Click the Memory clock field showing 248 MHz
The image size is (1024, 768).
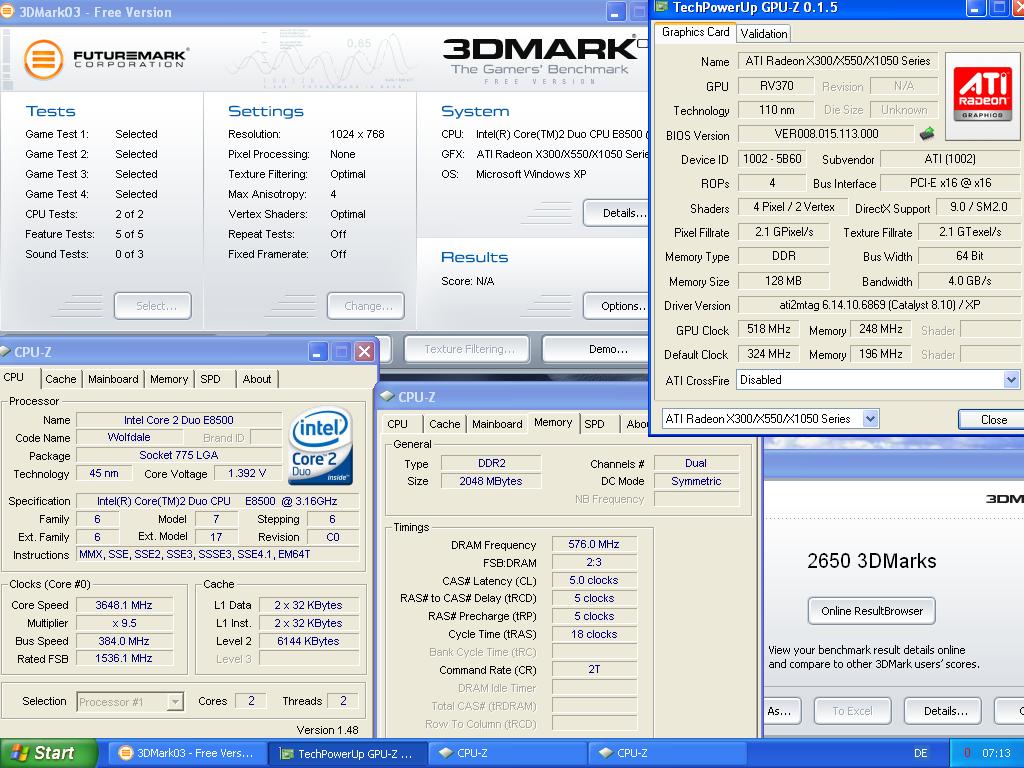click(880, 330)
